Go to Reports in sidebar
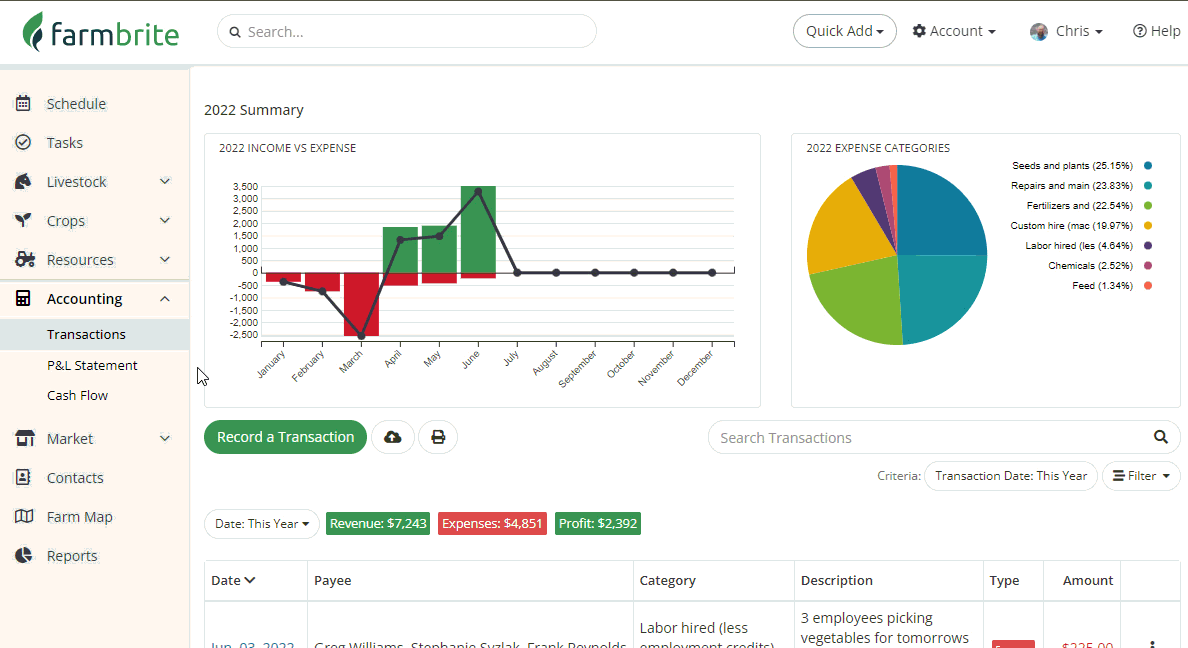The height and width of the screenshot is (648, 1188). pyautogui.click(x=72, y=556)
